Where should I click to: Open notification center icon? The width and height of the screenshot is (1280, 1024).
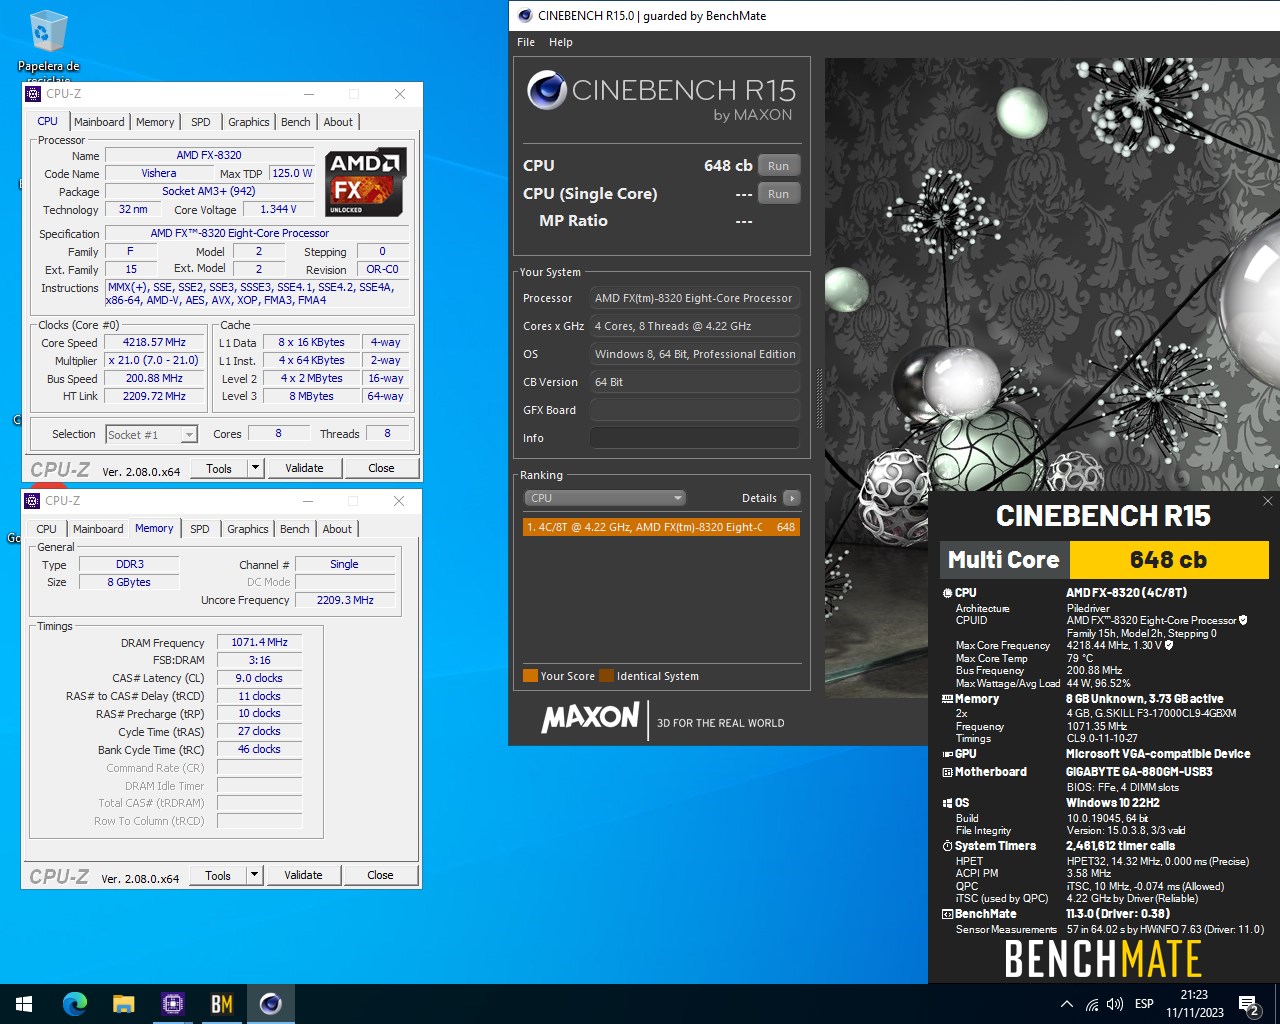tap(1248, 1004)
